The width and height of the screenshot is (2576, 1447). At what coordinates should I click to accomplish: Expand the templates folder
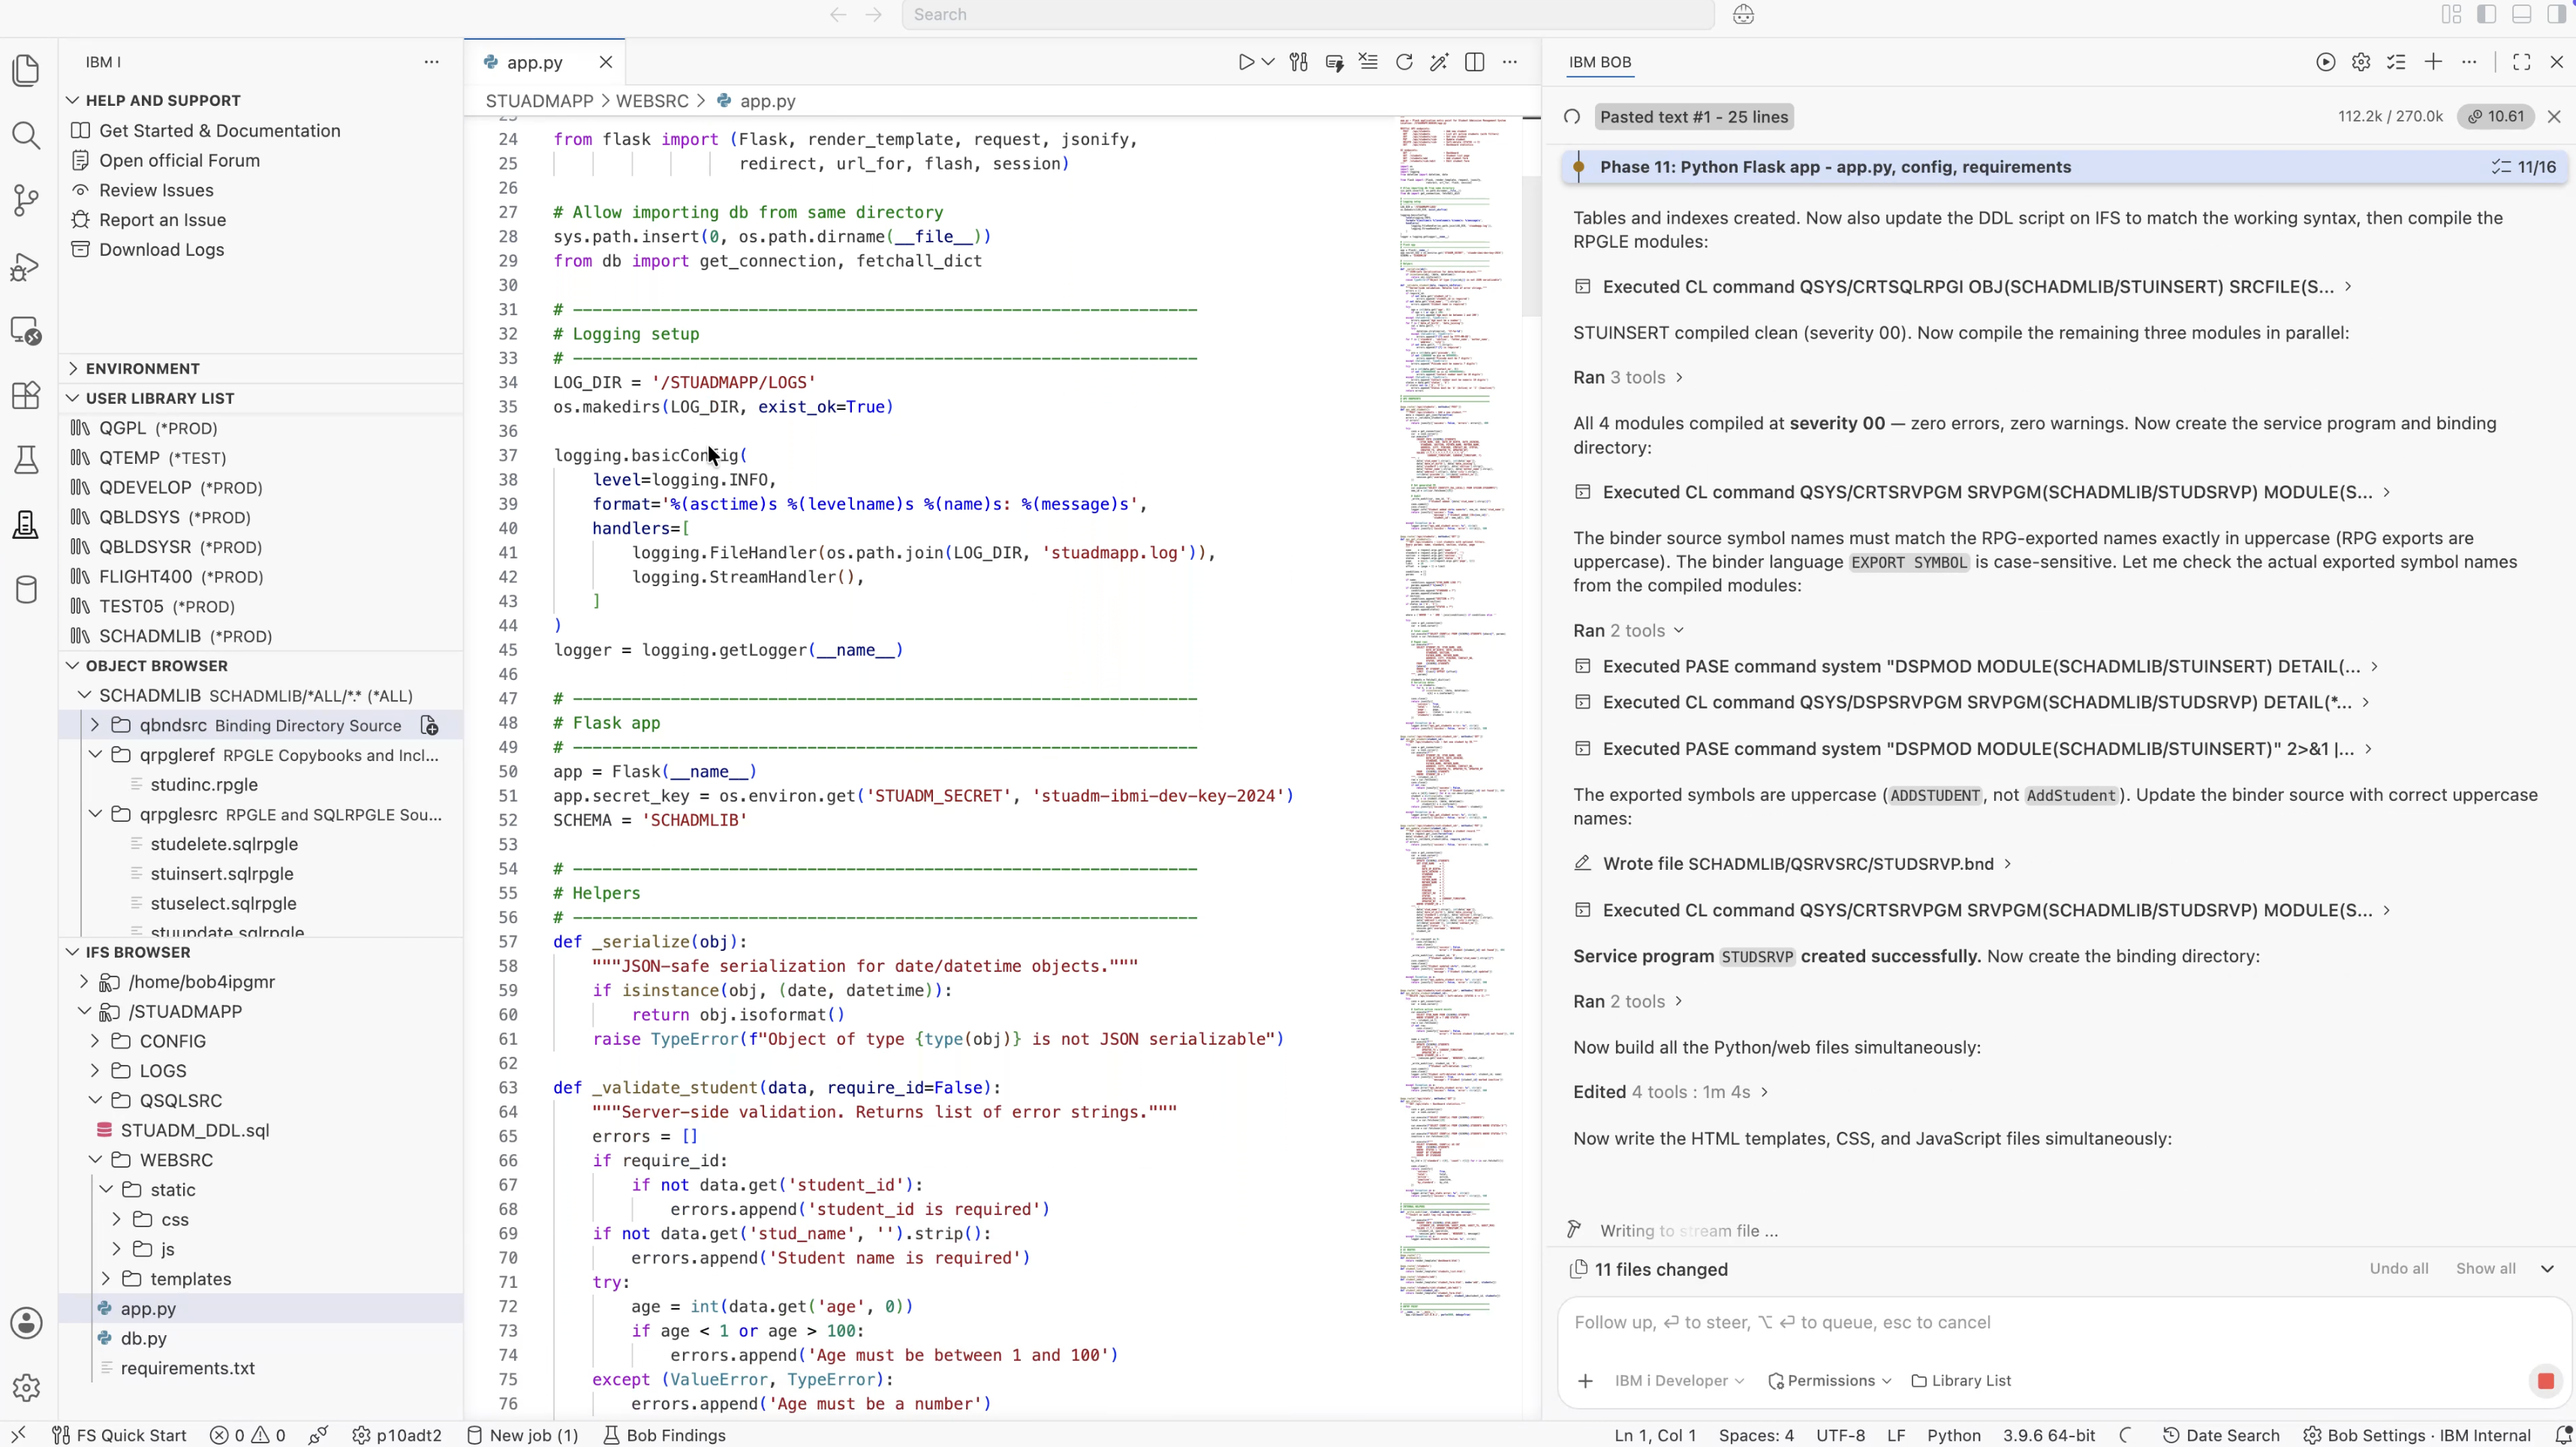click(x=106, y=1279)
